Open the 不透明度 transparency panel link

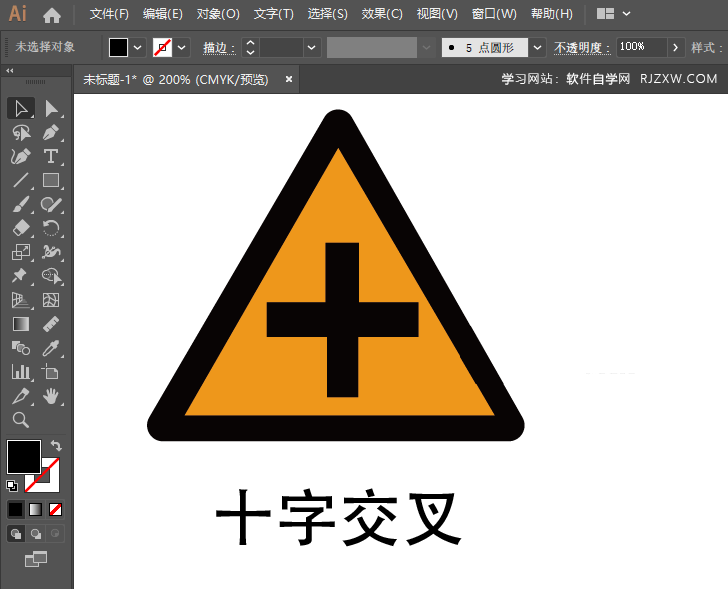coord(582,48)
